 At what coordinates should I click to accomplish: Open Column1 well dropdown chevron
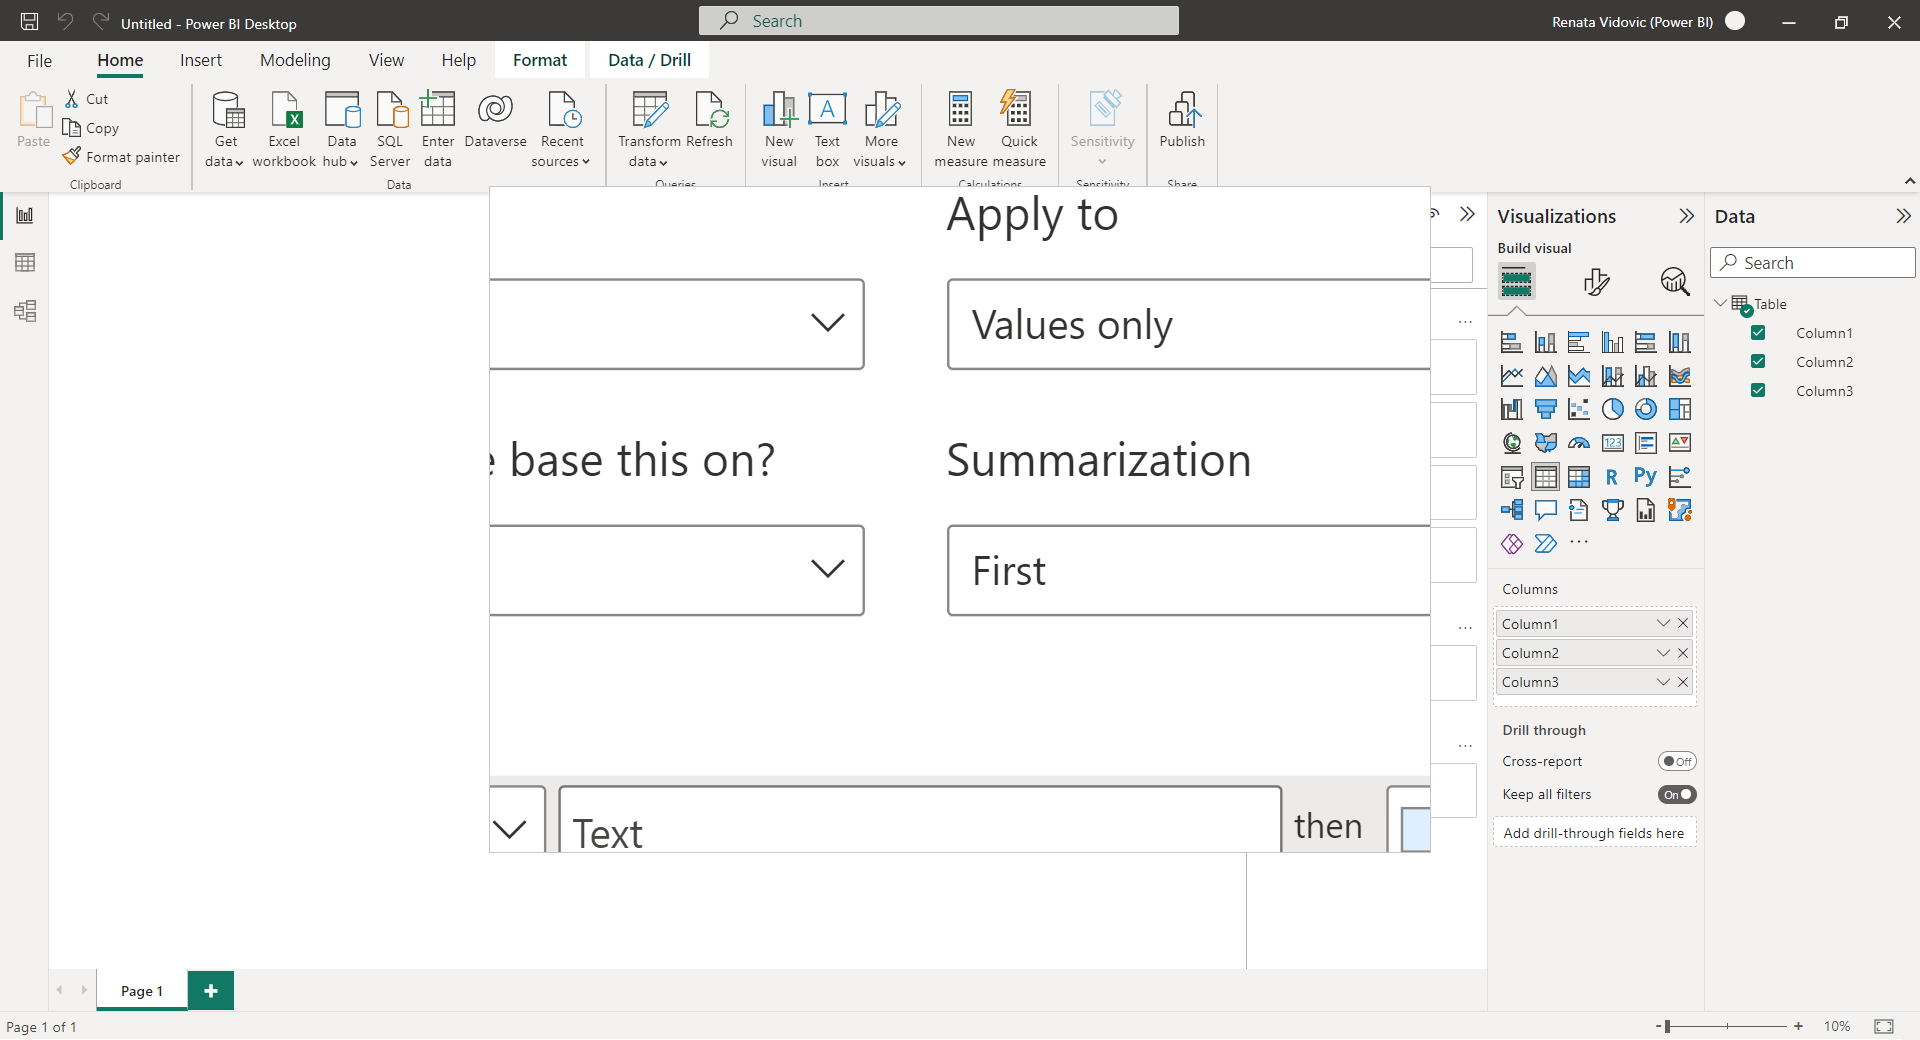click(x=1663, y=623)
